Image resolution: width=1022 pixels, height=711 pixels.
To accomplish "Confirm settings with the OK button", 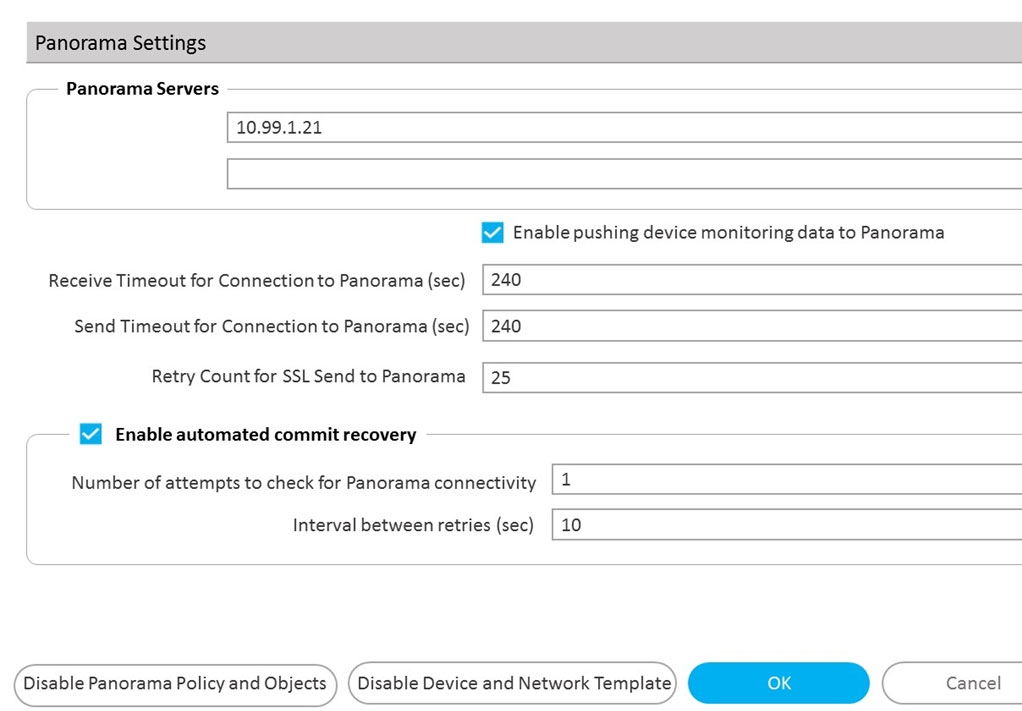I will [x=779, y=683].
